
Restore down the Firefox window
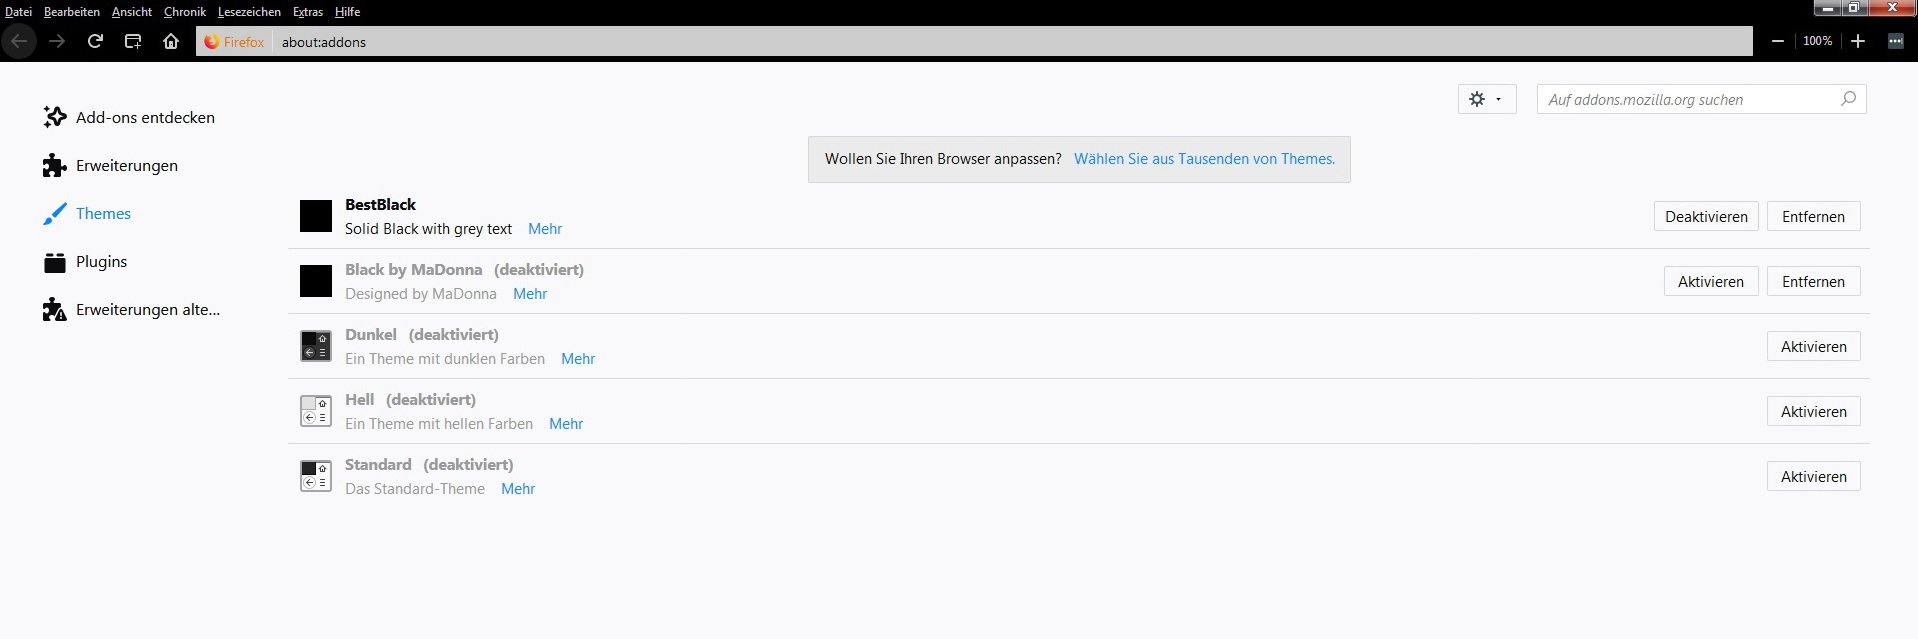tap(1853, 8)
